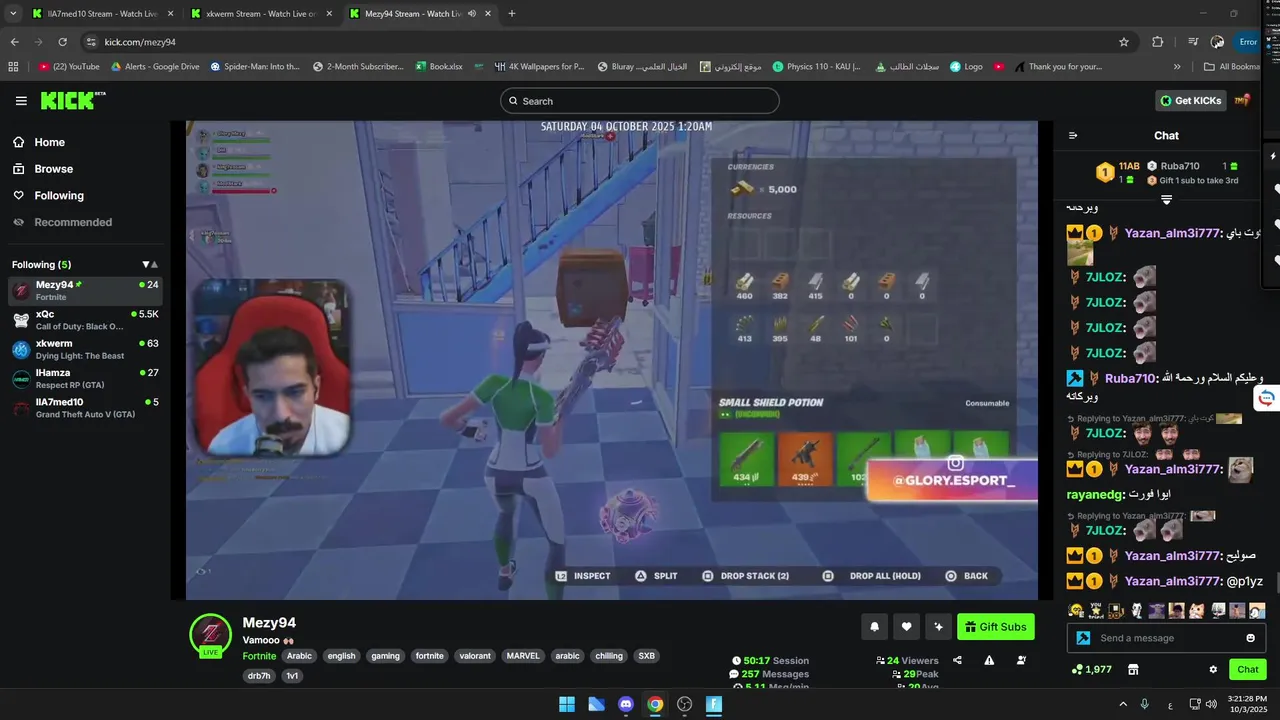
Task: Click the Gift Subs button
Action: [x=995, y=627]
